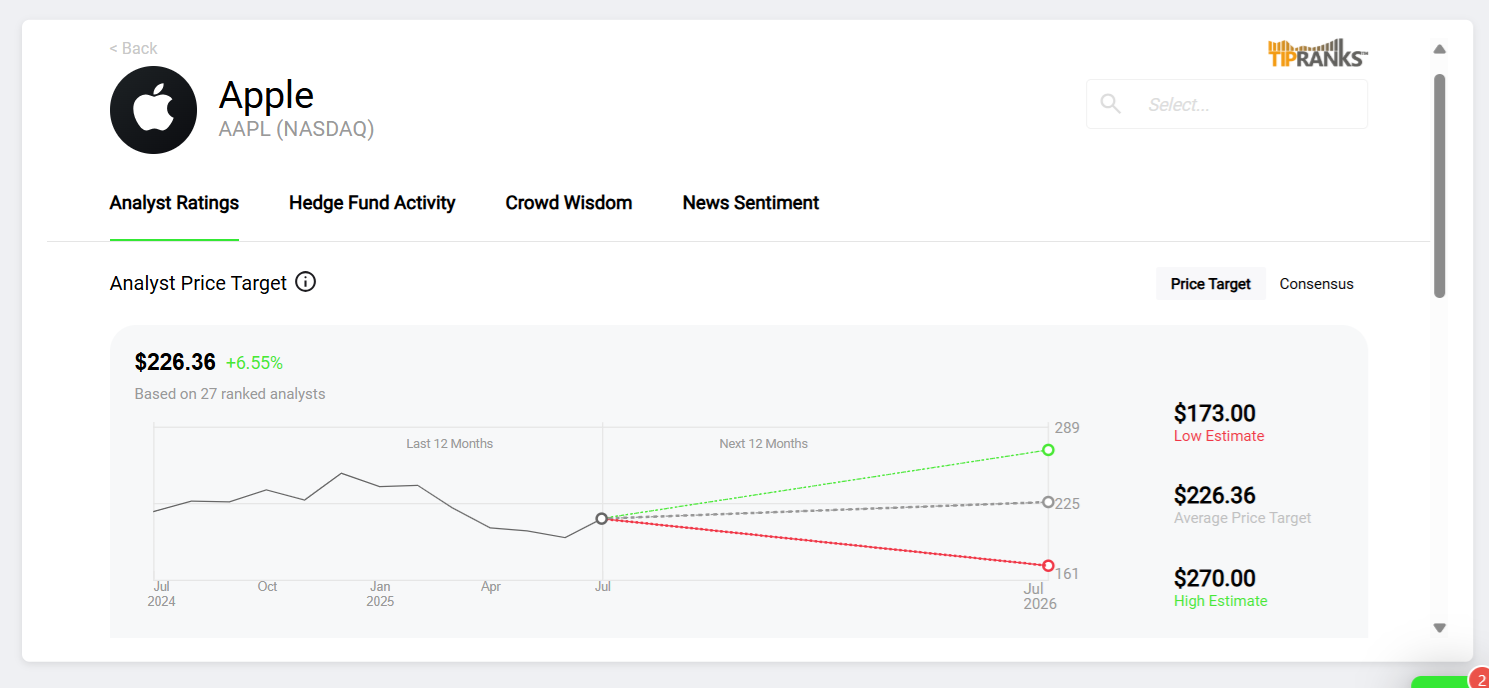Click the scroll down arrow

pos(1439,628)
